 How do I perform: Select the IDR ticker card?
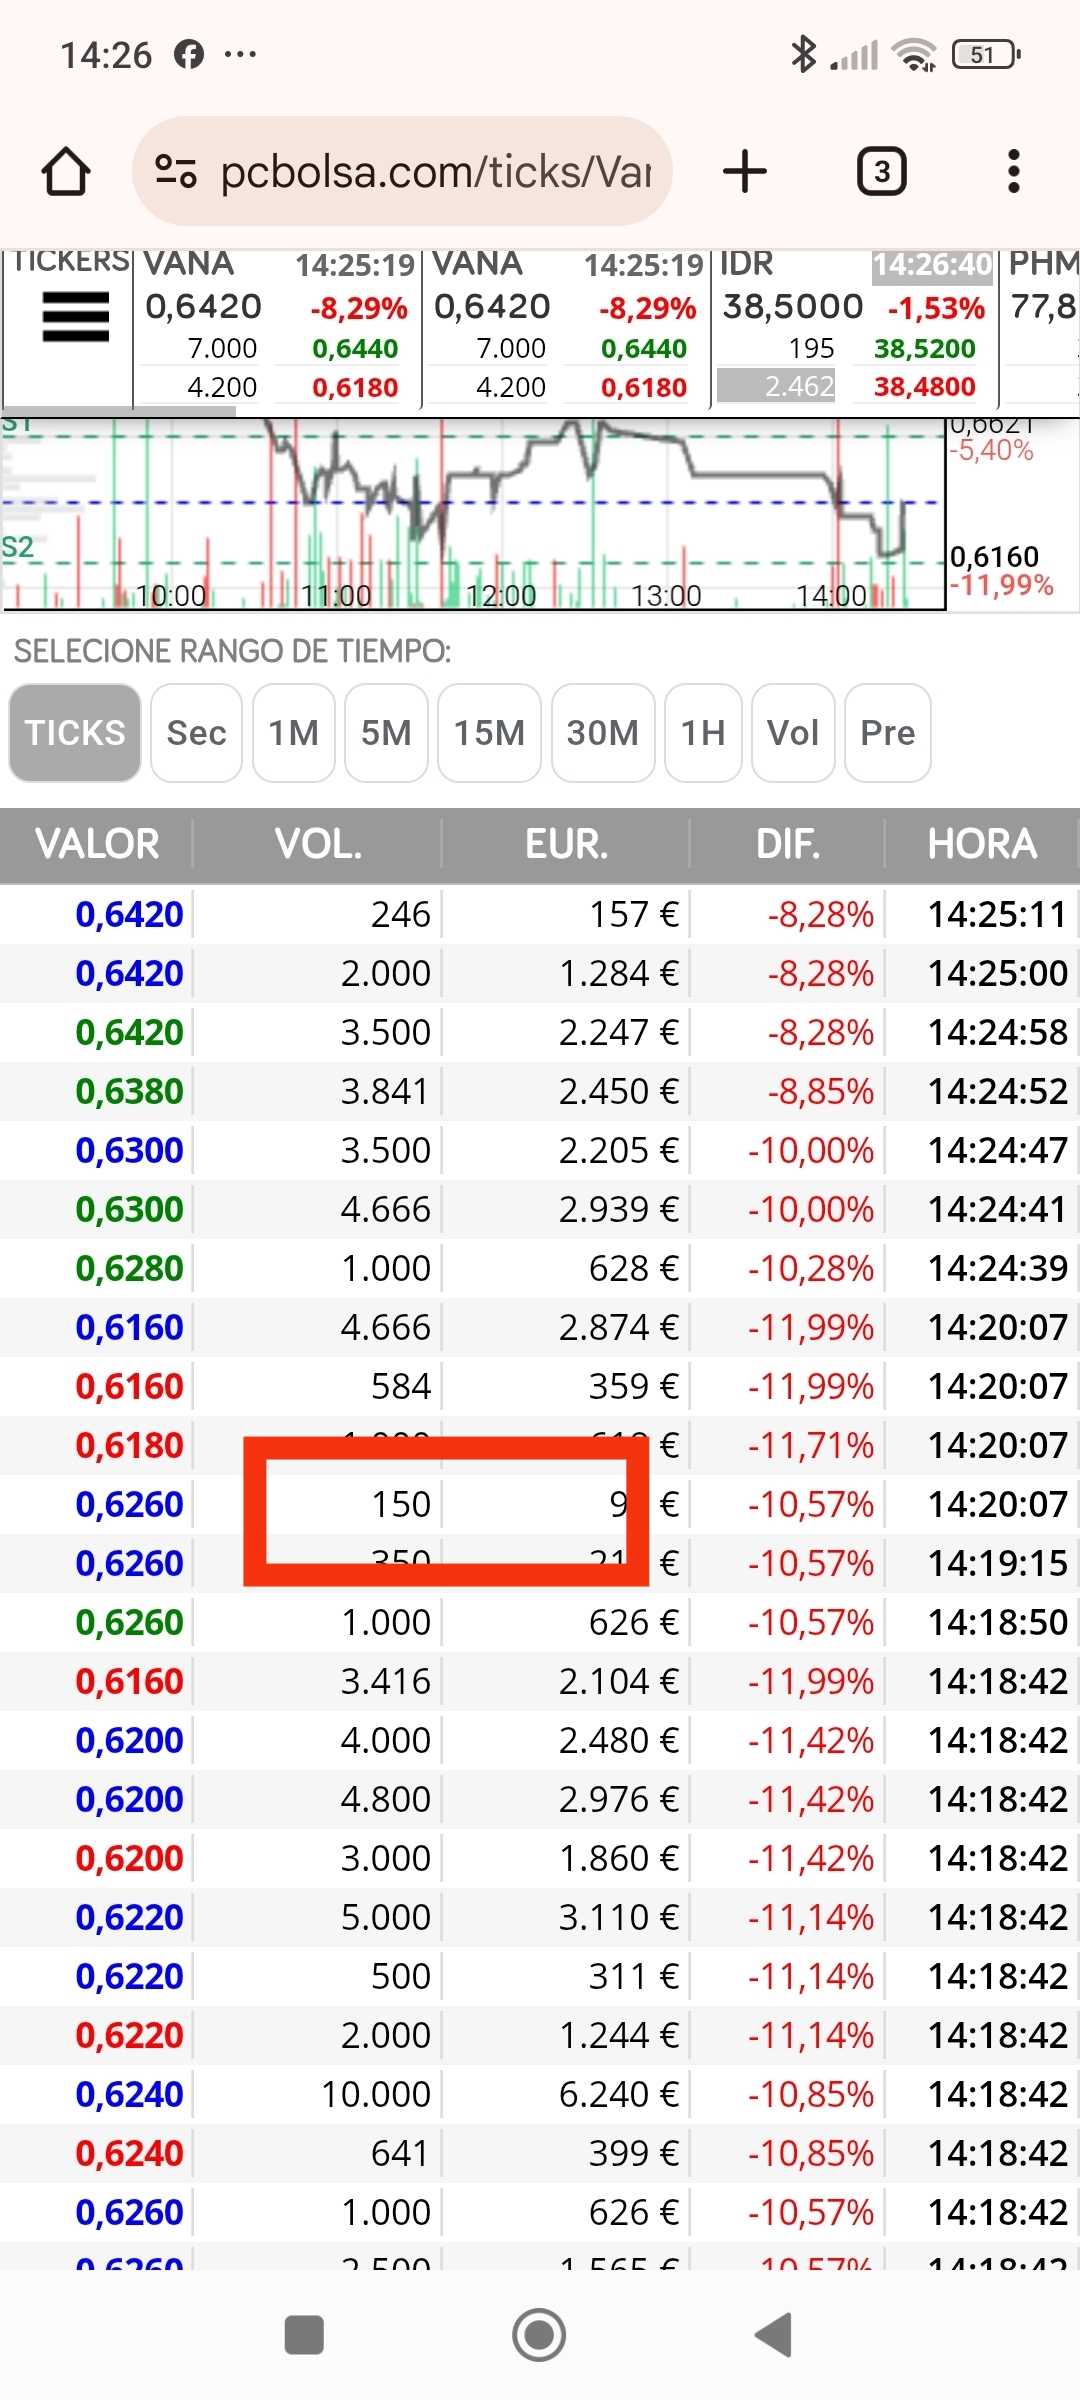pyautogui.click(x=855, y=326)
